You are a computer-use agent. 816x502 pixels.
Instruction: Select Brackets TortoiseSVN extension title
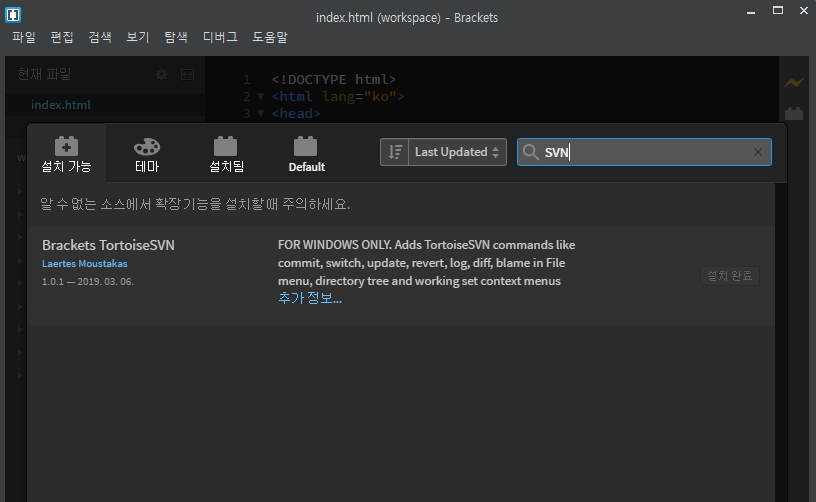pos(108,245)
